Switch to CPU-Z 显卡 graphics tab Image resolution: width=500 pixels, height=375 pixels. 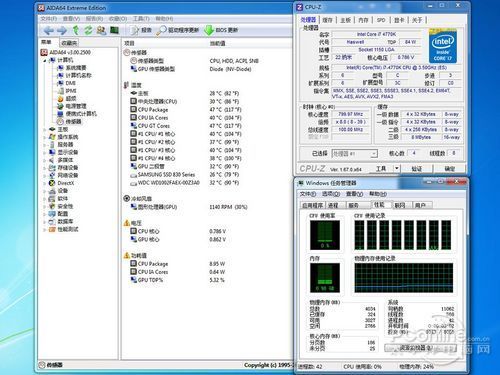point(399,20)
